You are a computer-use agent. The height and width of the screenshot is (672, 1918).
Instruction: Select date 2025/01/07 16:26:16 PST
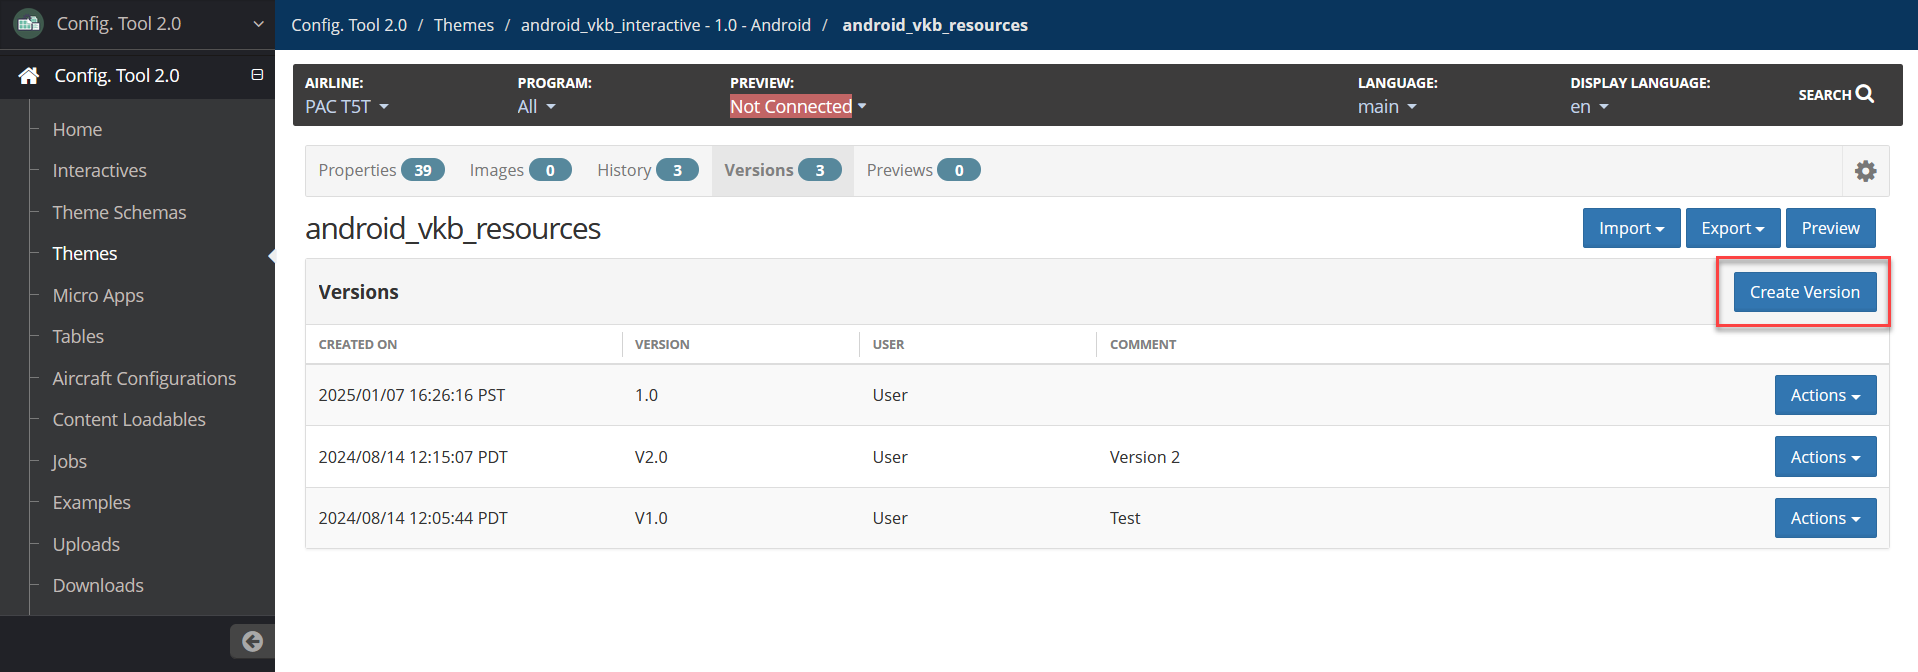pyautogui.click(x=412, y=395)
